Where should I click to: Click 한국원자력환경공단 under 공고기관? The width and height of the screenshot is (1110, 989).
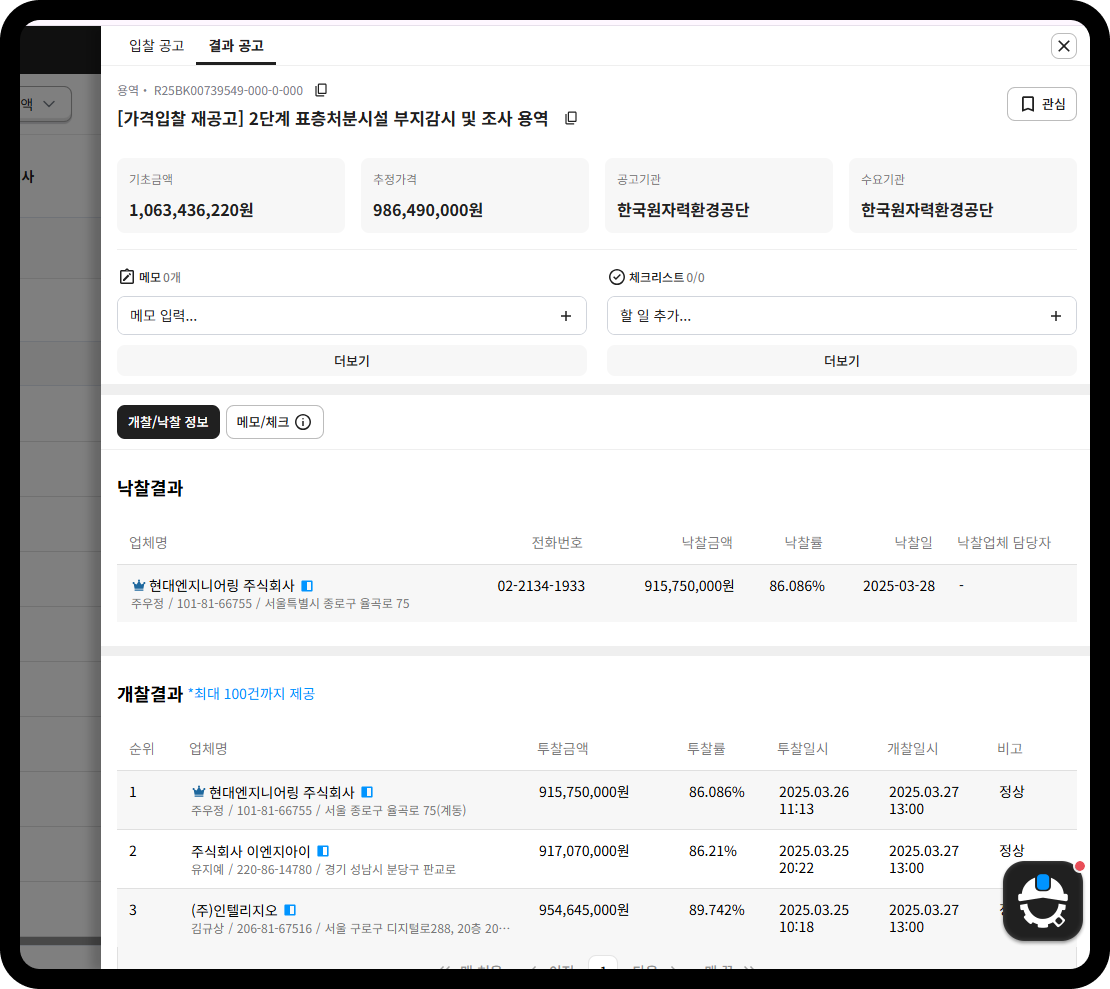[682, 210]
